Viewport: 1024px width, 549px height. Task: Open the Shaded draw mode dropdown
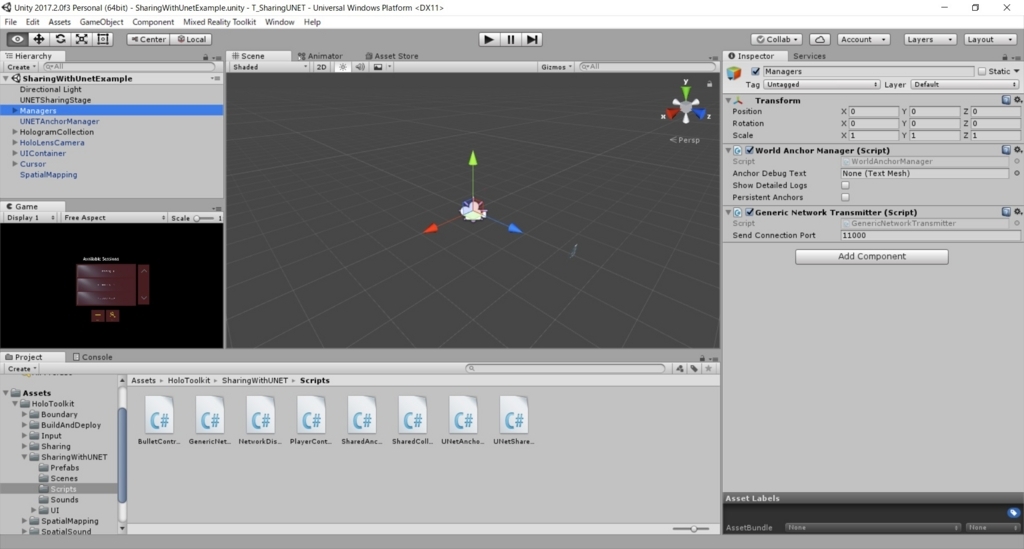coord(270,67)
